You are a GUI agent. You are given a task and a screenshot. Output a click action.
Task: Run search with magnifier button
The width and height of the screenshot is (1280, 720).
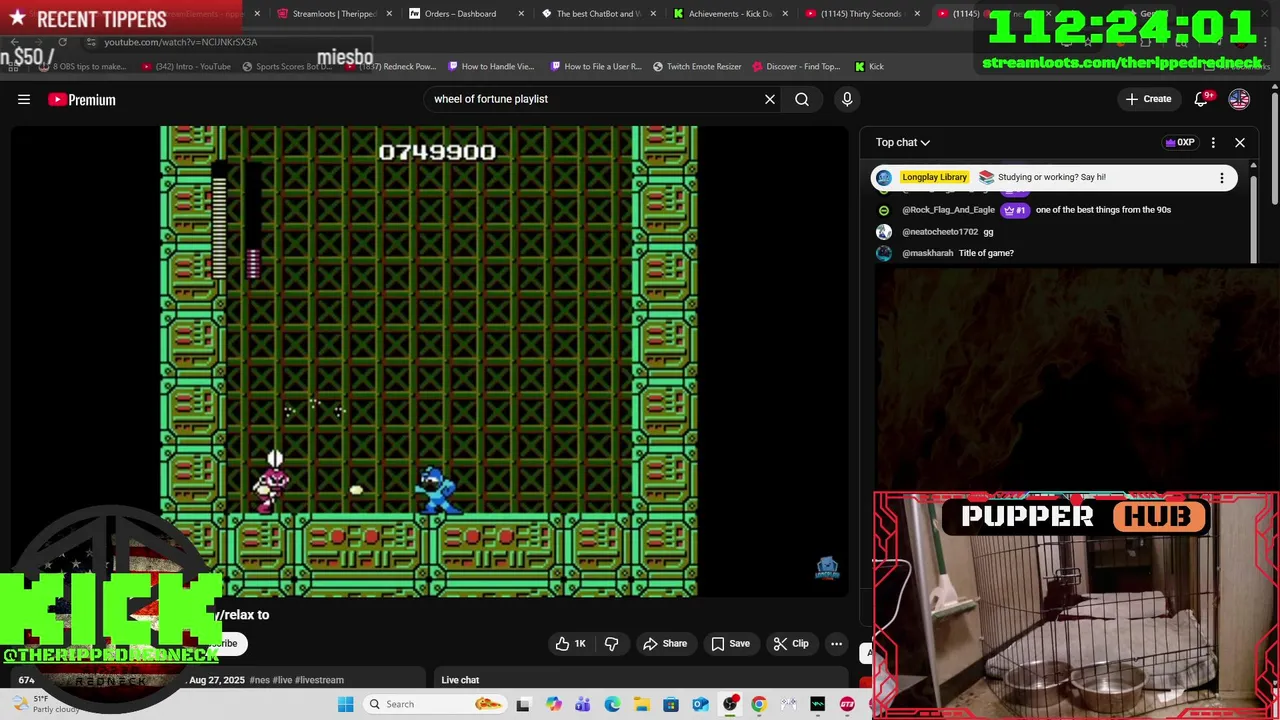802,99
